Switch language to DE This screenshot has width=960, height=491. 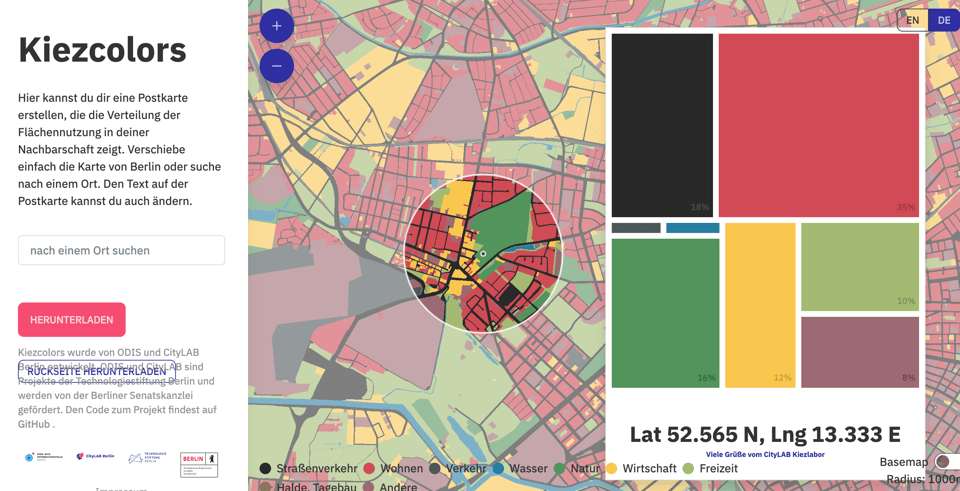click(x=943, y=20)
